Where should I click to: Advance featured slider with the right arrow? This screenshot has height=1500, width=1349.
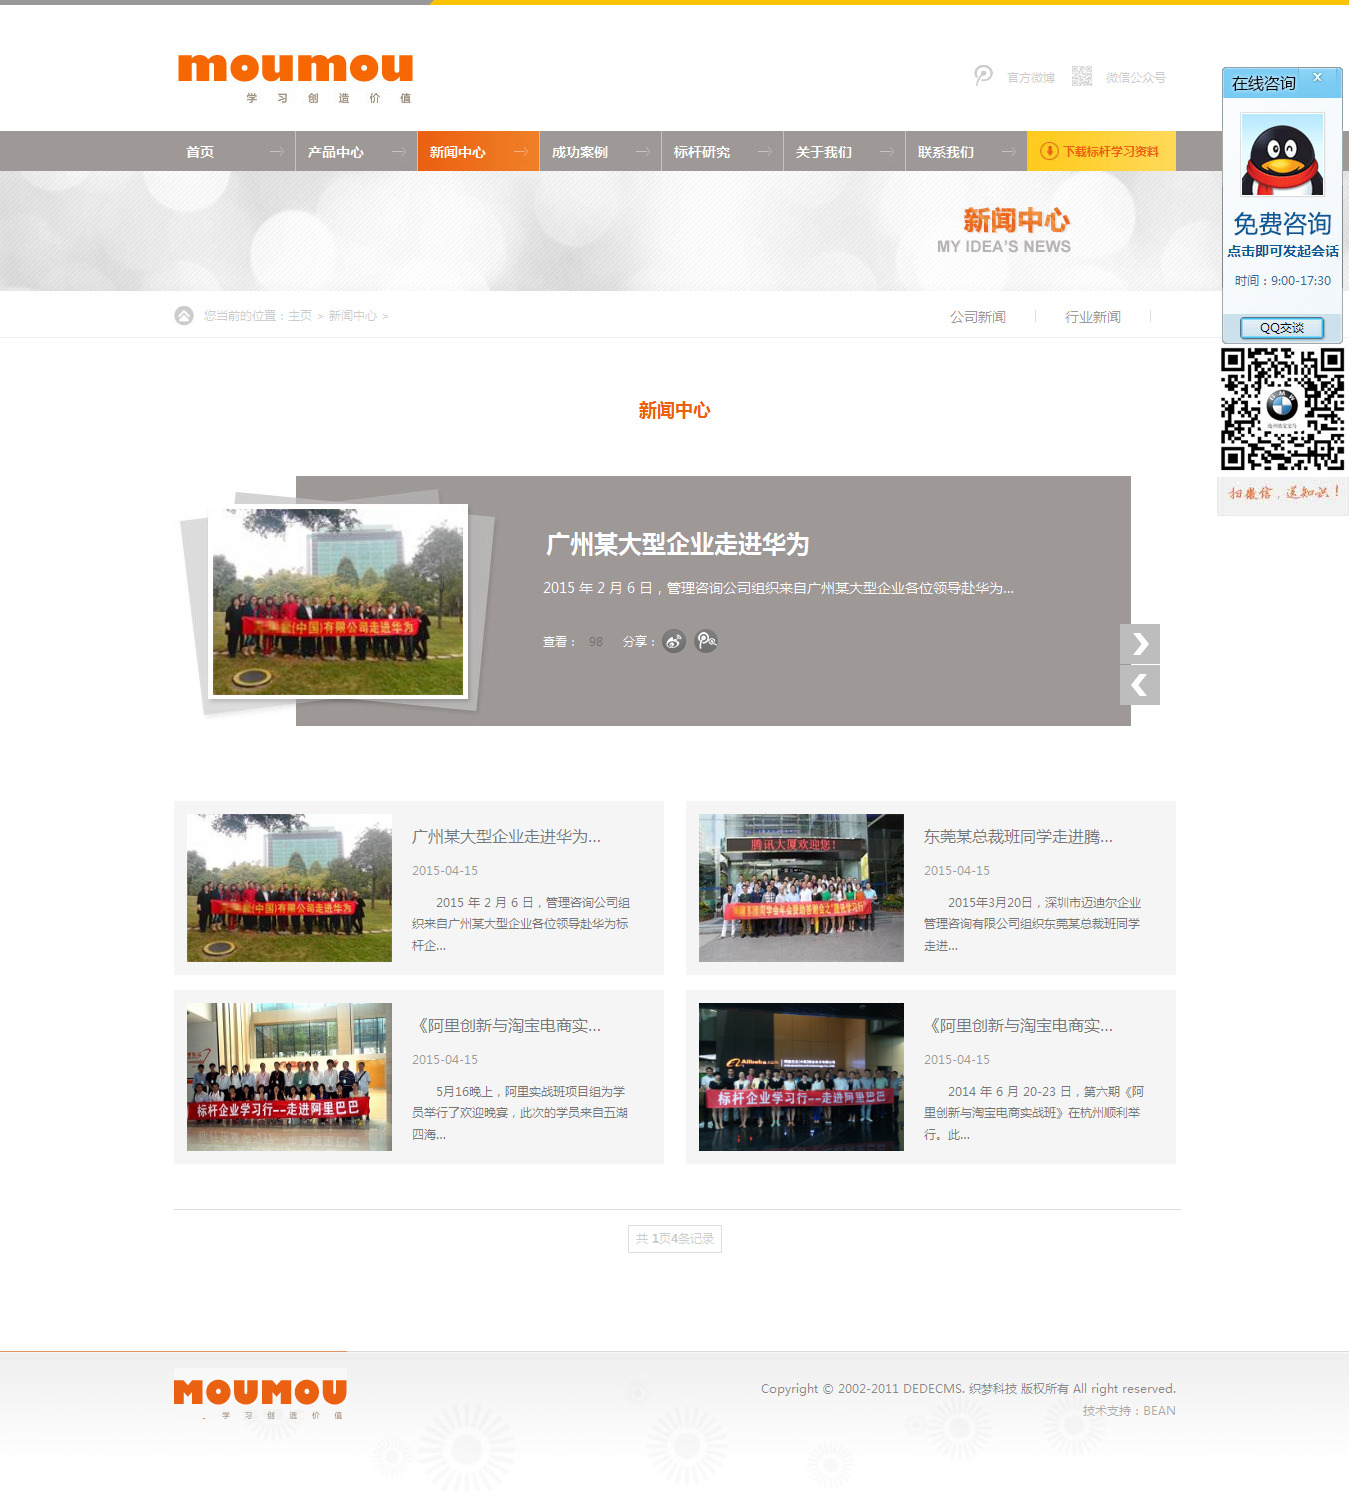[1139, 644]
